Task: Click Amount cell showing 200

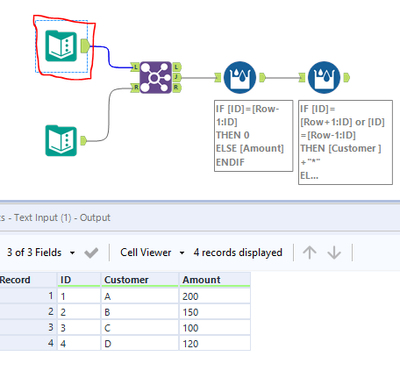Action: [215, 296]
